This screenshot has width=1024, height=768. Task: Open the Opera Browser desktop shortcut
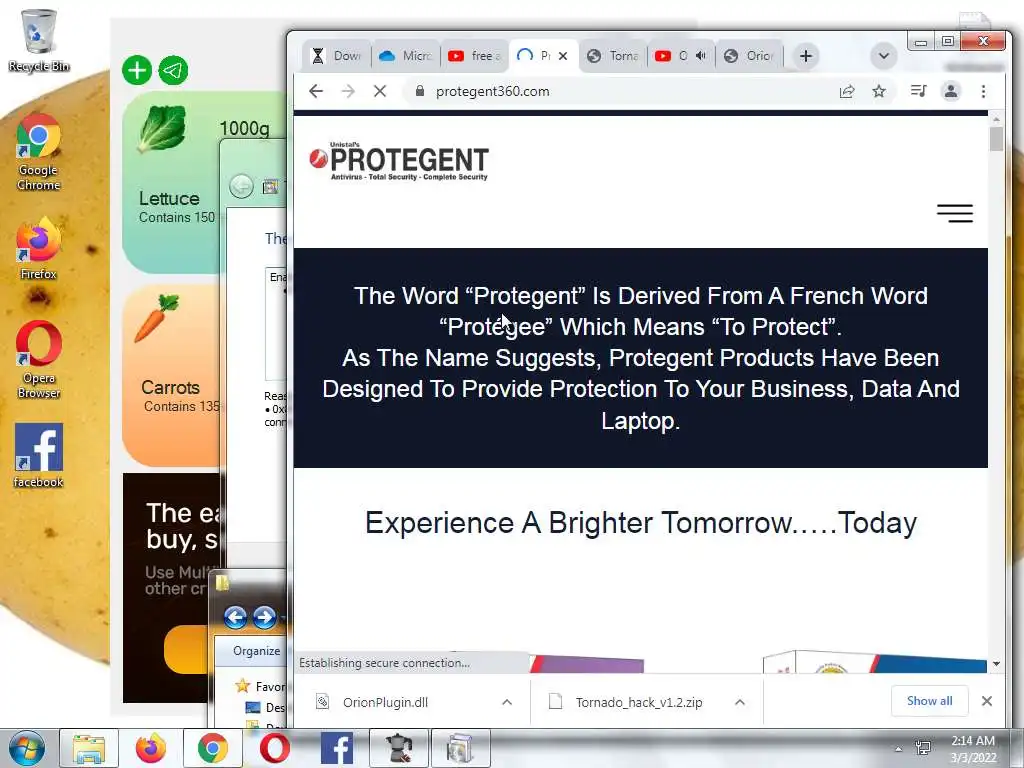pos(39,359)
